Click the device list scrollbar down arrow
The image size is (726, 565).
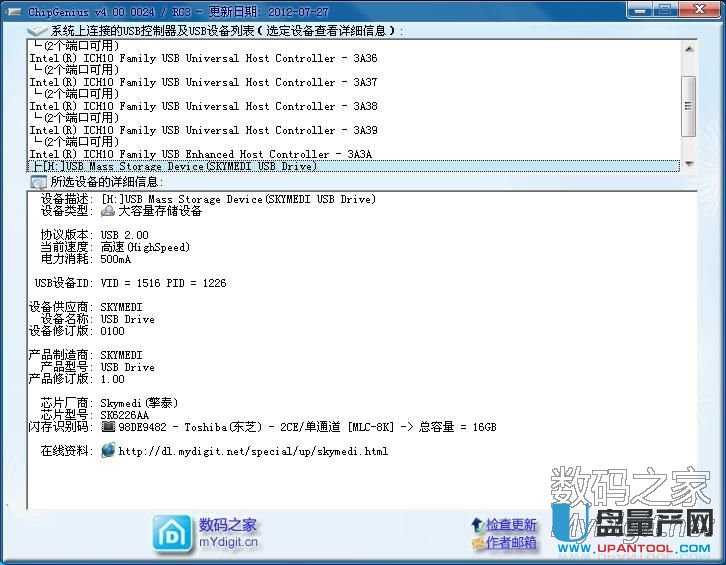pos(688,165)
